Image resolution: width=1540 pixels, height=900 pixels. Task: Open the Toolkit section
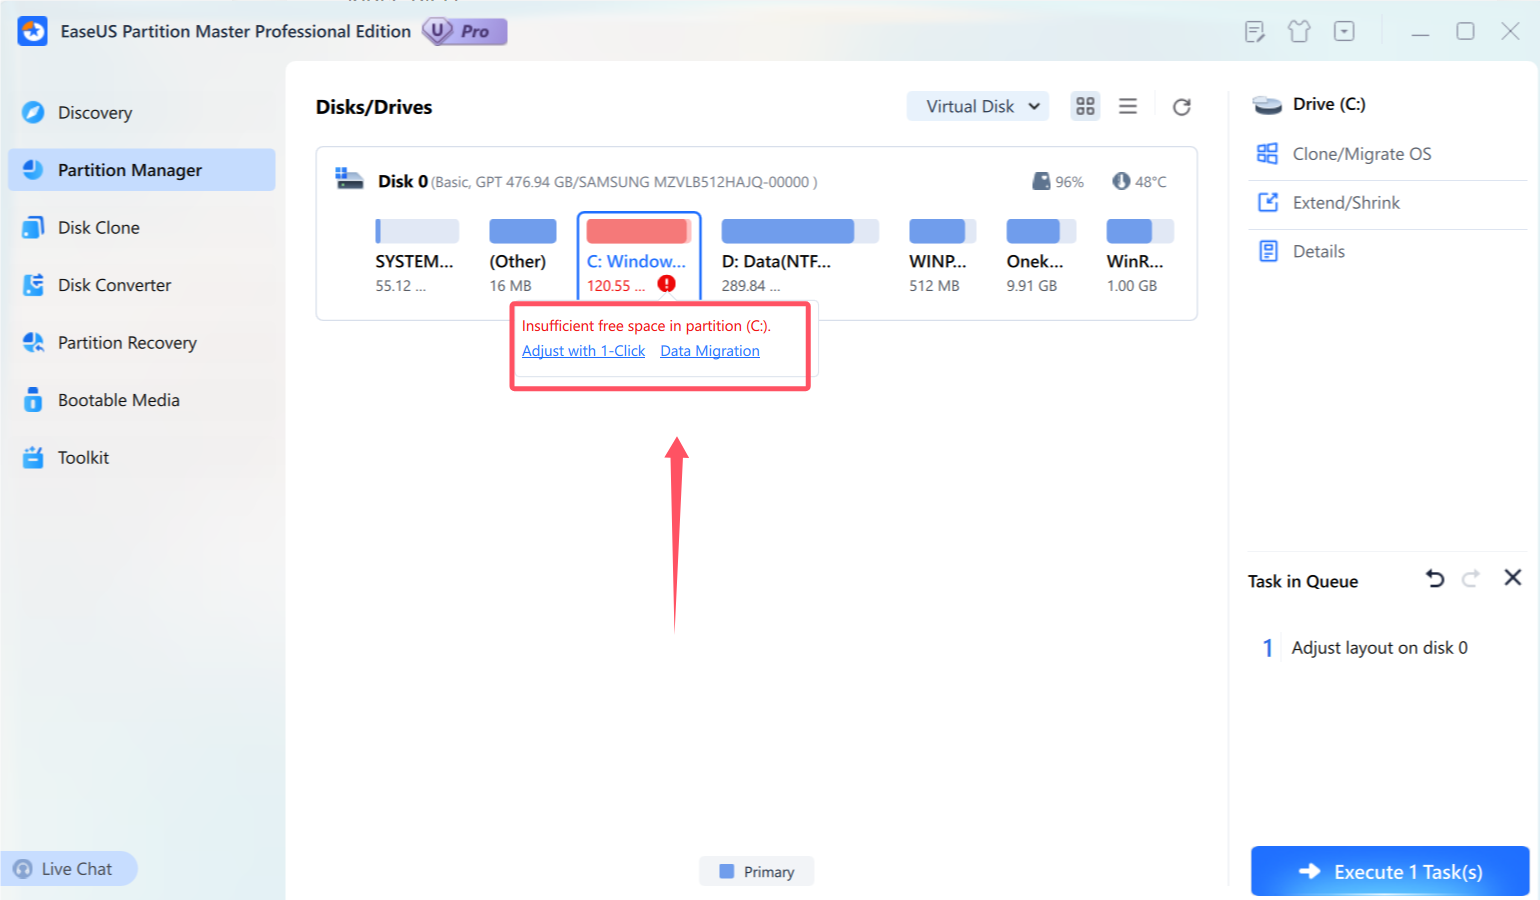(140, 458)
